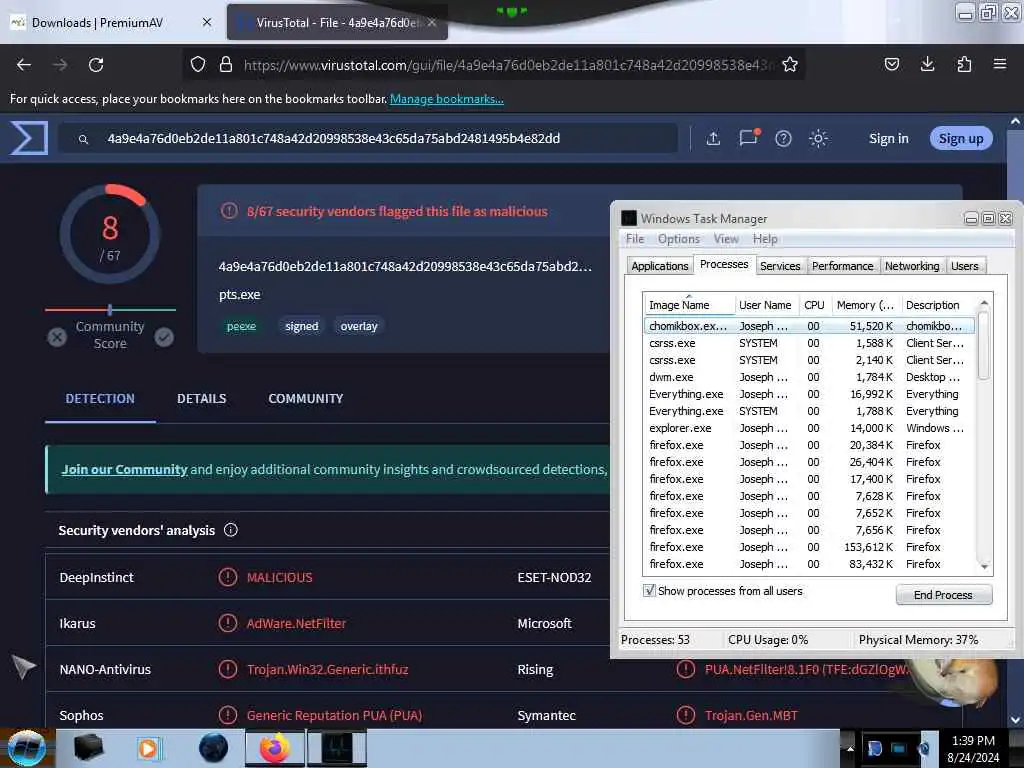Open Task Manager File menu
The height and width of the screenshot is (768, 1024).
(x=635, y=239)
